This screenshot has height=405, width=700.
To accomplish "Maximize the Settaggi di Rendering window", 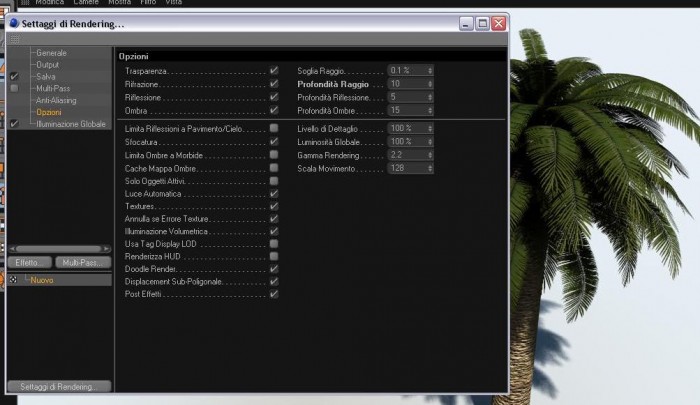I will point(482,23).
